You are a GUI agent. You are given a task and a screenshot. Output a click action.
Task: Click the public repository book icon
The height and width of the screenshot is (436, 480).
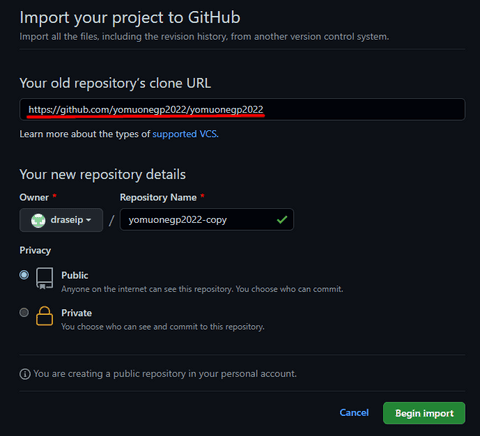44,278
